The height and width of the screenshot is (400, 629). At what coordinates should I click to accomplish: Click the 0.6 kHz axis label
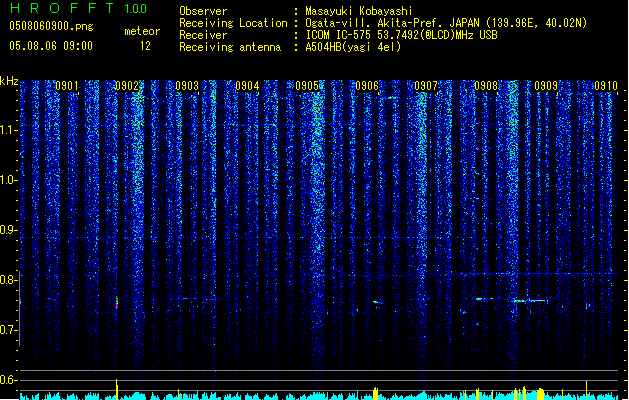9,380
